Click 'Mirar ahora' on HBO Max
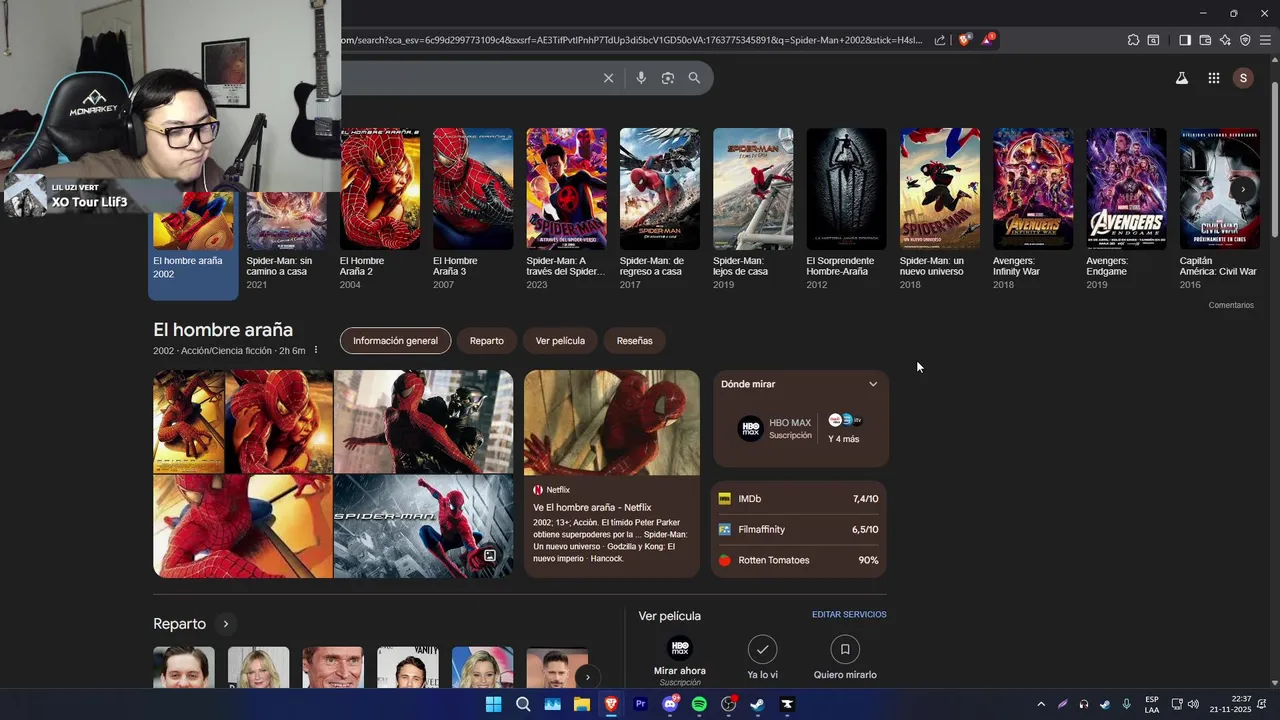This screenshot has width=1280, height=720. click(679, 660)
